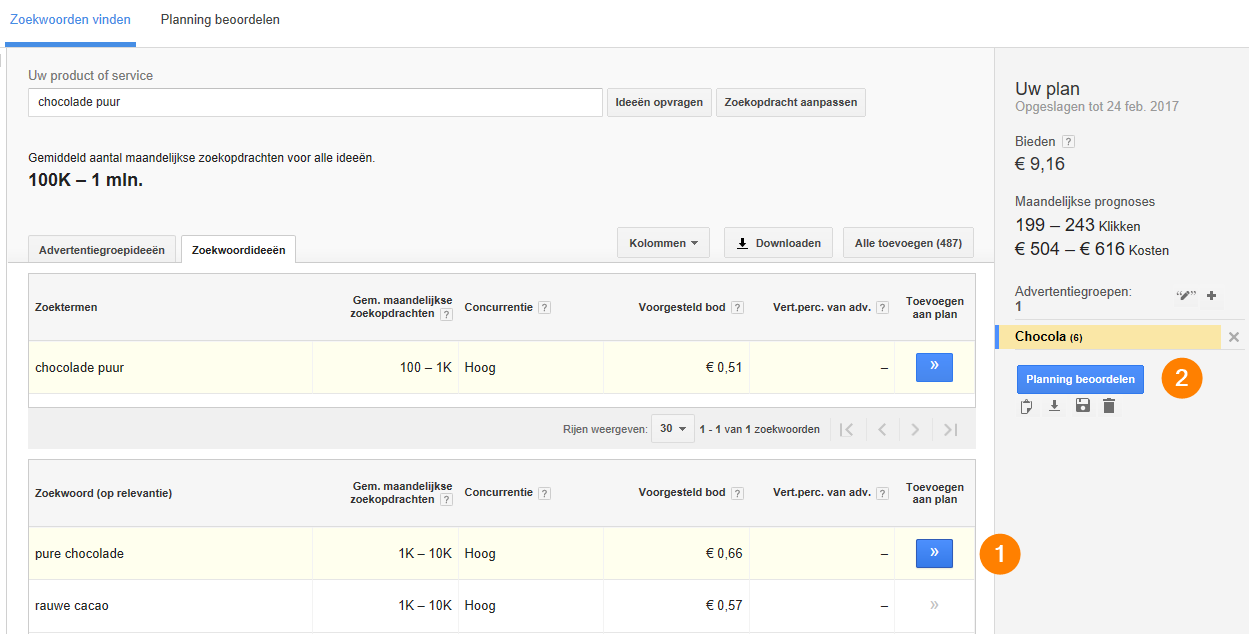Remove the Chocola ad group with X

(1234, 337)
